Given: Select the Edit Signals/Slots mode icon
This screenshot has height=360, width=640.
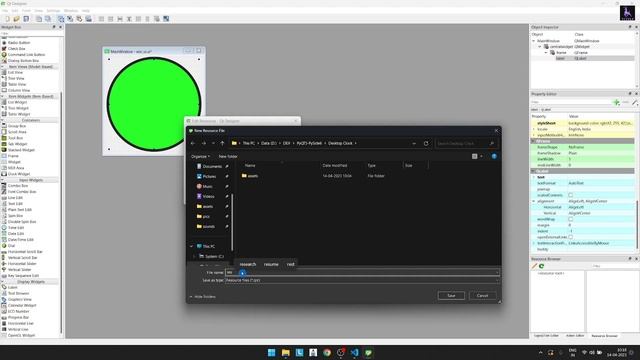Looking at the screenshot, I should click(x=70, y=19).
